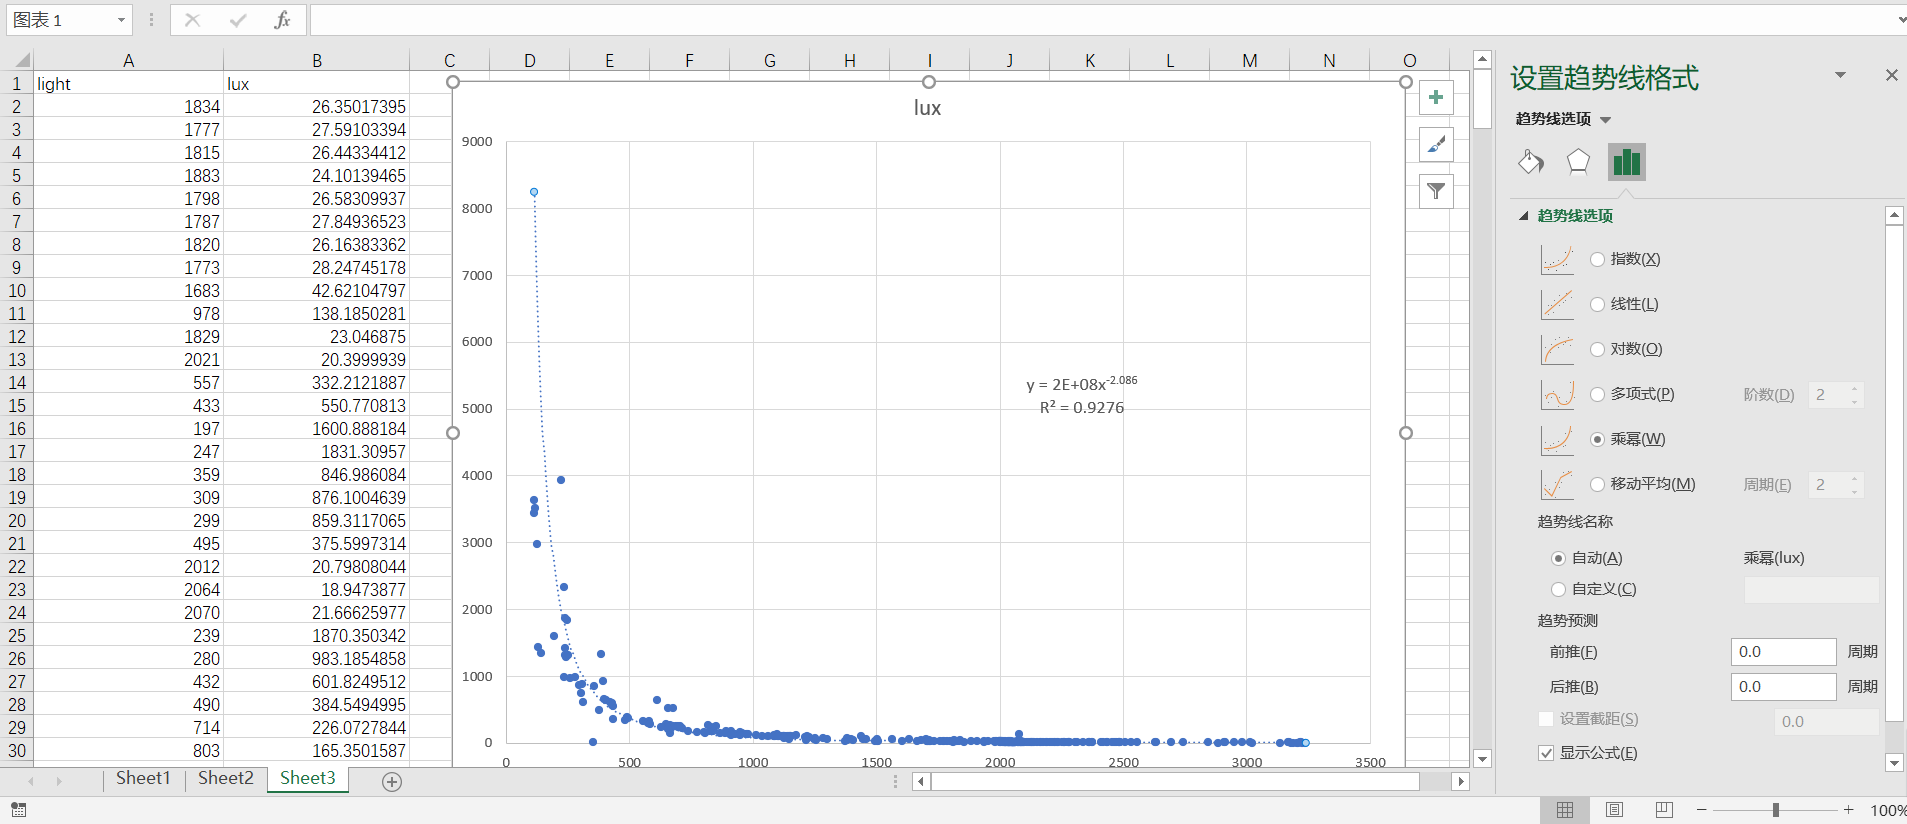Open Insert Function fx button
Screen dimensions: 1907x824
click(x=282, y=20)
